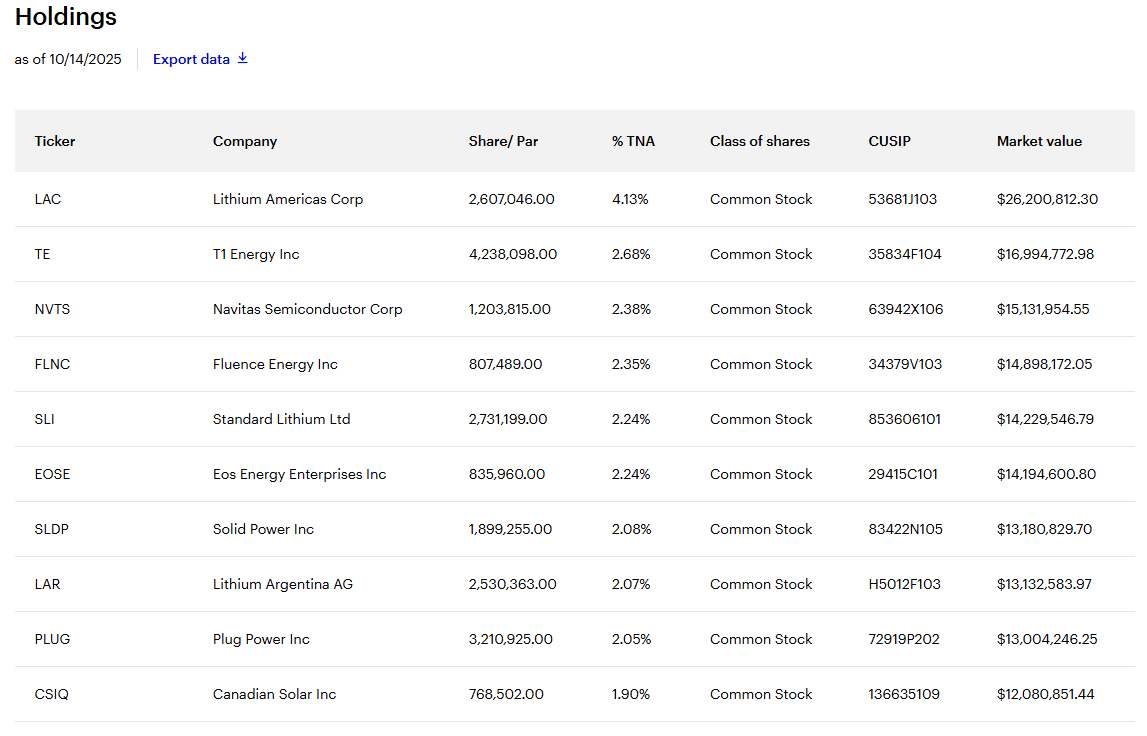Click the PLUG ticker symbol
The width and height of the screenshot is (1147, 736).
click(x=52, y=639)
